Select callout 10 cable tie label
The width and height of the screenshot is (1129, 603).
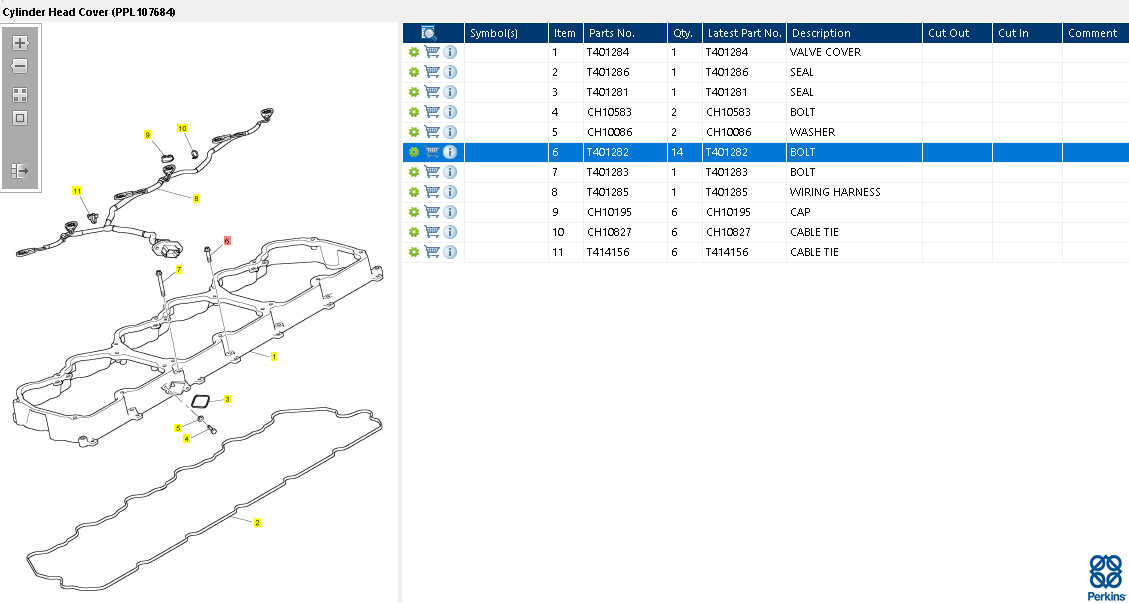183,128
